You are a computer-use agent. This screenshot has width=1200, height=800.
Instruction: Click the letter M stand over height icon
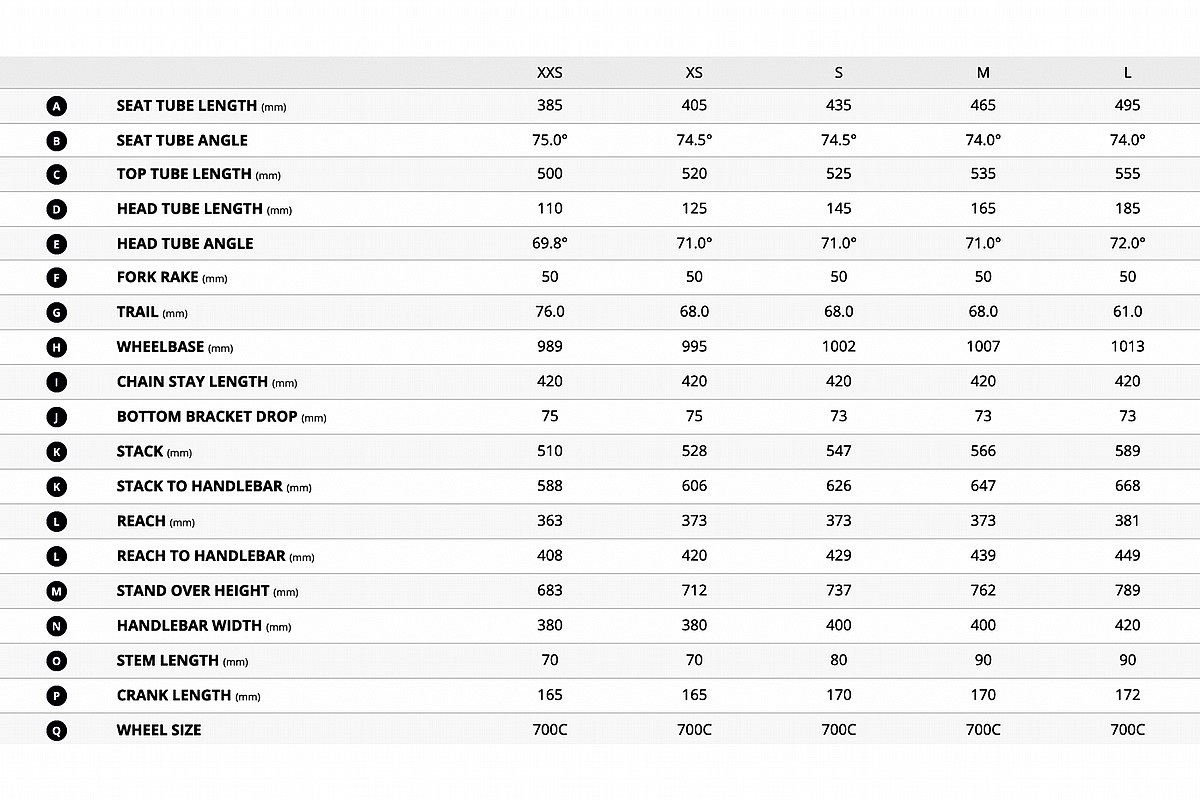click(57, 591)
